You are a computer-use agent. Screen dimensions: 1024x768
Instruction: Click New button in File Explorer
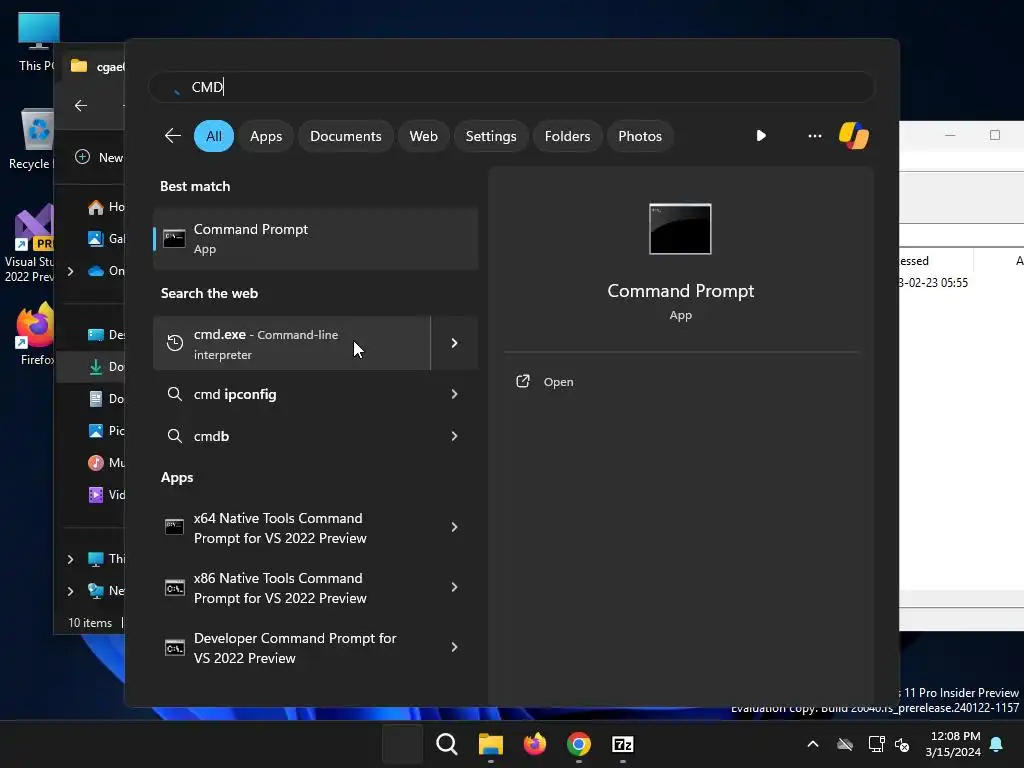coord(99,157)
